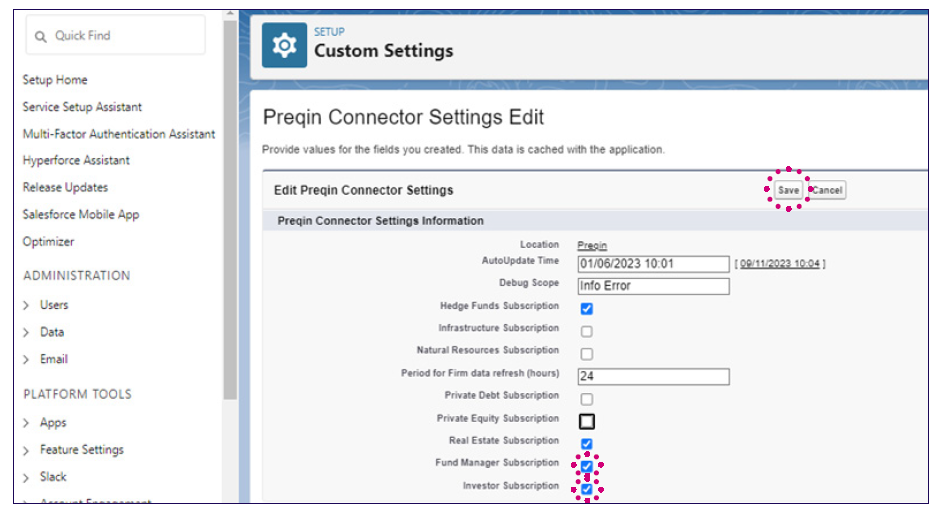Screen dimensions: 936x513
Task: Open Hyperforce Assistant
Action: tap(76, 160)
